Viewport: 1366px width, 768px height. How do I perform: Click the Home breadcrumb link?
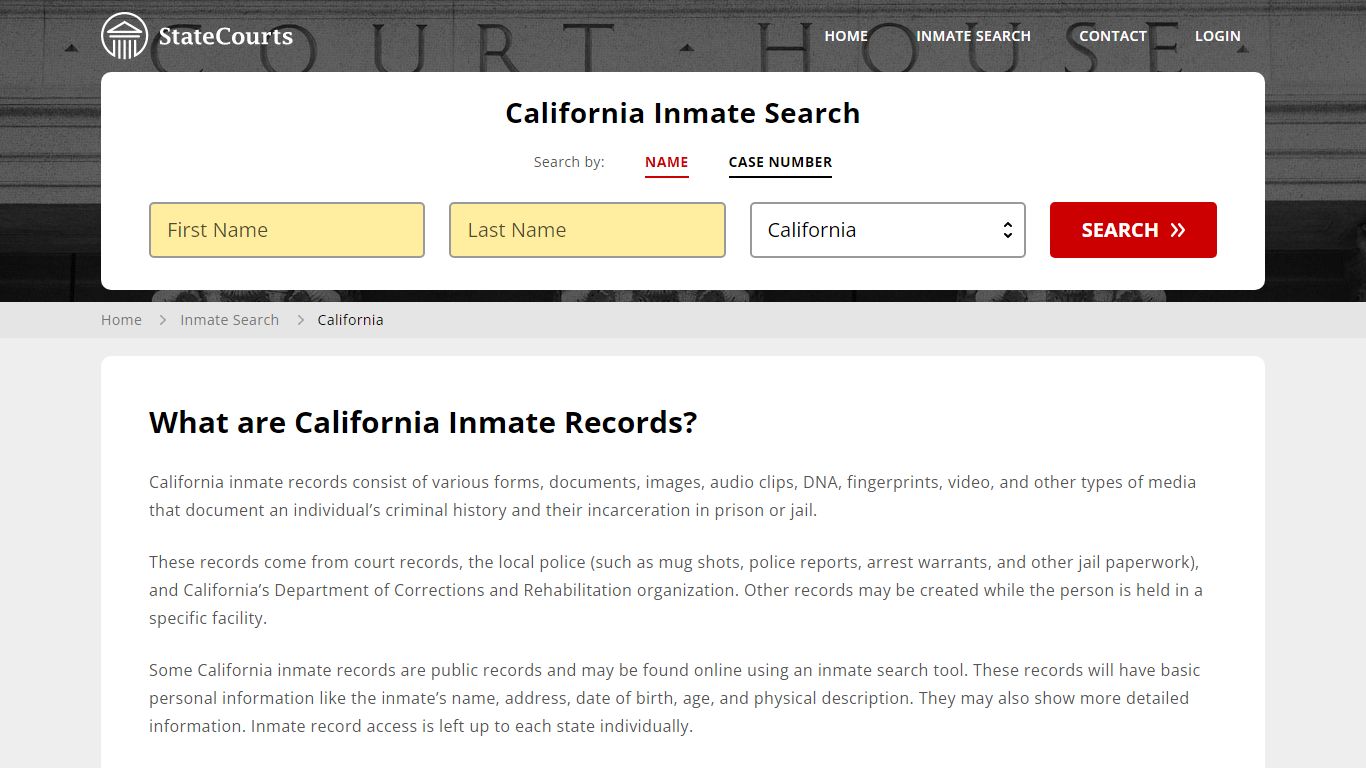[x=121, y=320]
